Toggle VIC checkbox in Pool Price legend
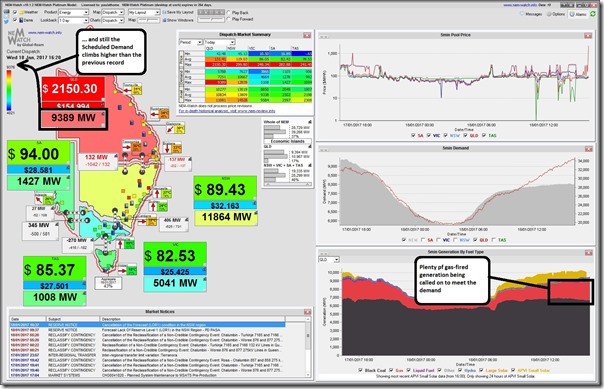The image size is (604, 389). [429, 136]
